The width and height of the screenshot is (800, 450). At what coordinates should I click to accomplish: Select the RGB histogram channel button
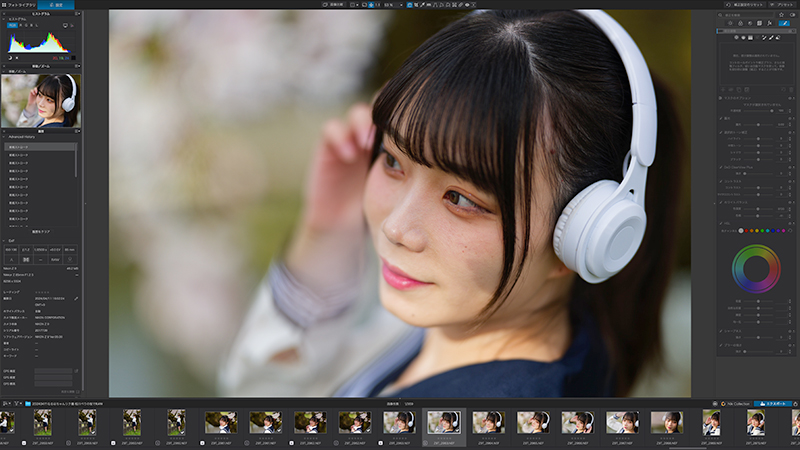coord(12,25)
